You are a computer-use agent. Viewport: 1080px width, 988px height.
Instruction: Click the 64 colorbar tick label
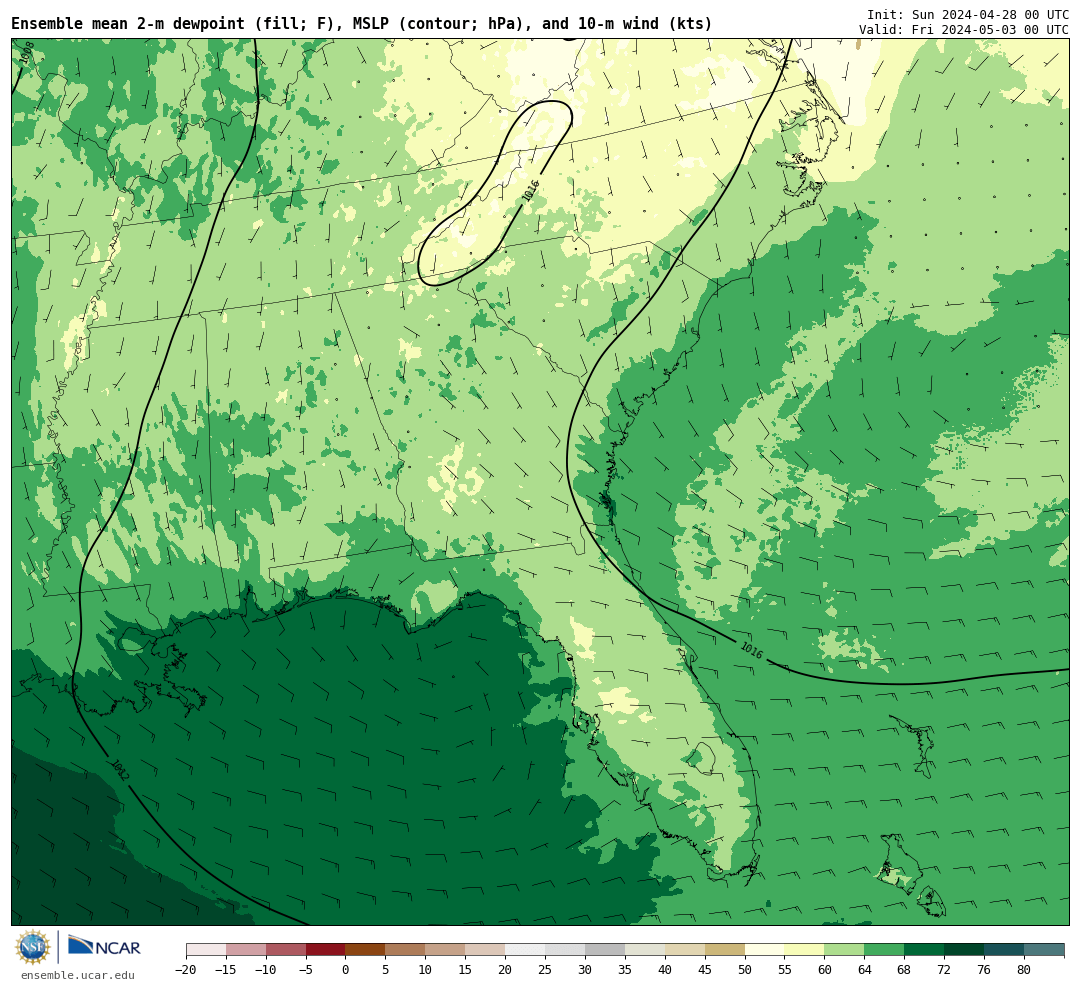(865, 969)
